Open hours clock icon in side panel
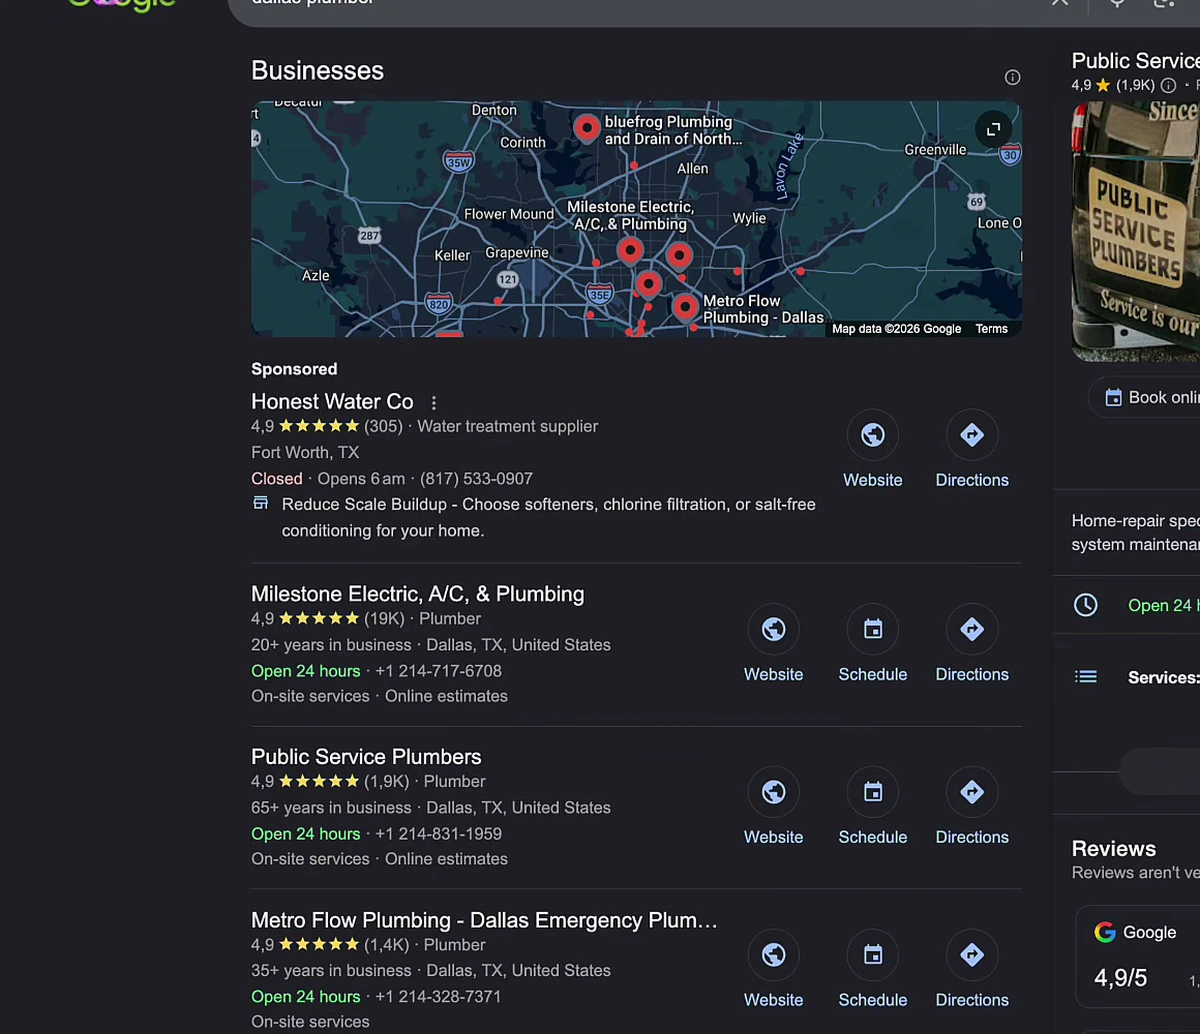The image size is (1200, 1034). tap(1085, 605)
